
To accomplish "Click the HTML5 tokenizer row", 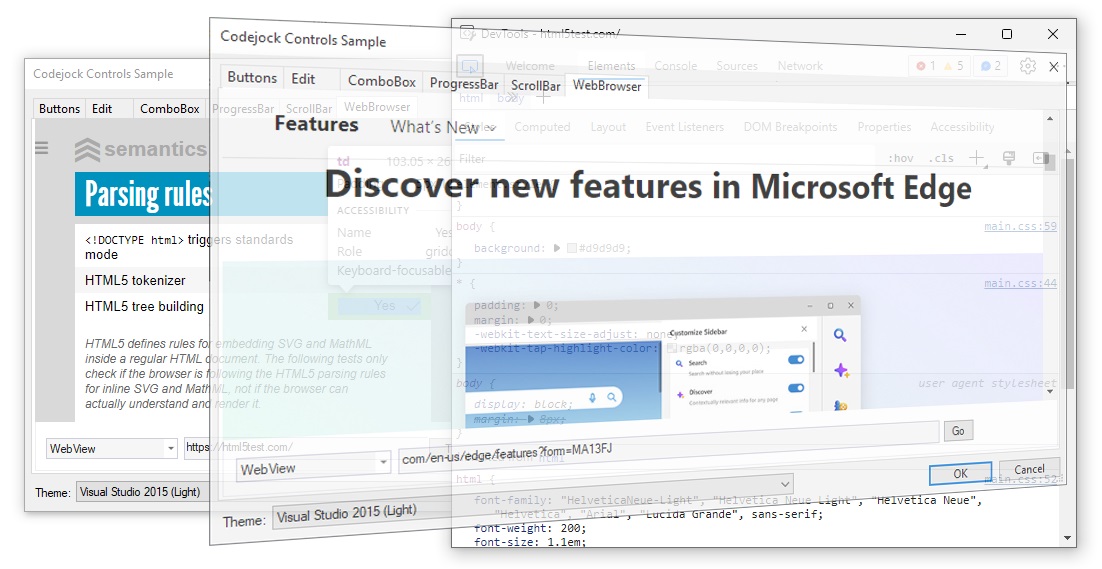I will coord(135,280).
